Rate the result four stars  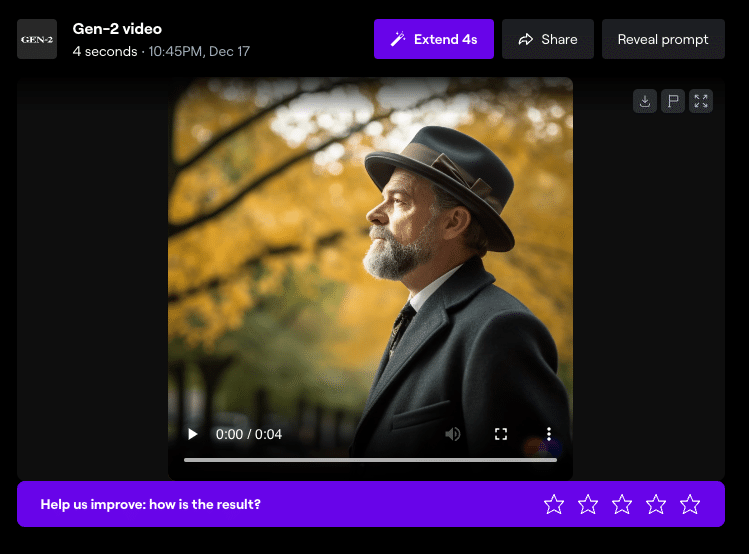656,504
